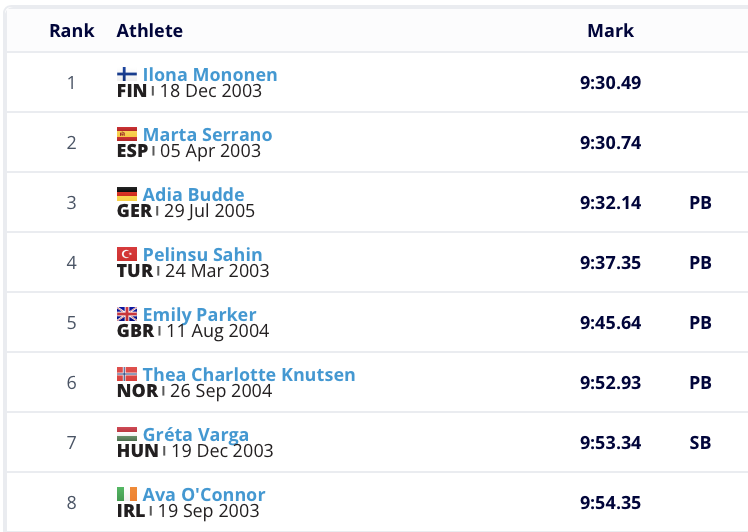Viewport: 748px width, 532px height.
Task: Click the Germany flag next to Adia Budde
Action: [127, 194]
